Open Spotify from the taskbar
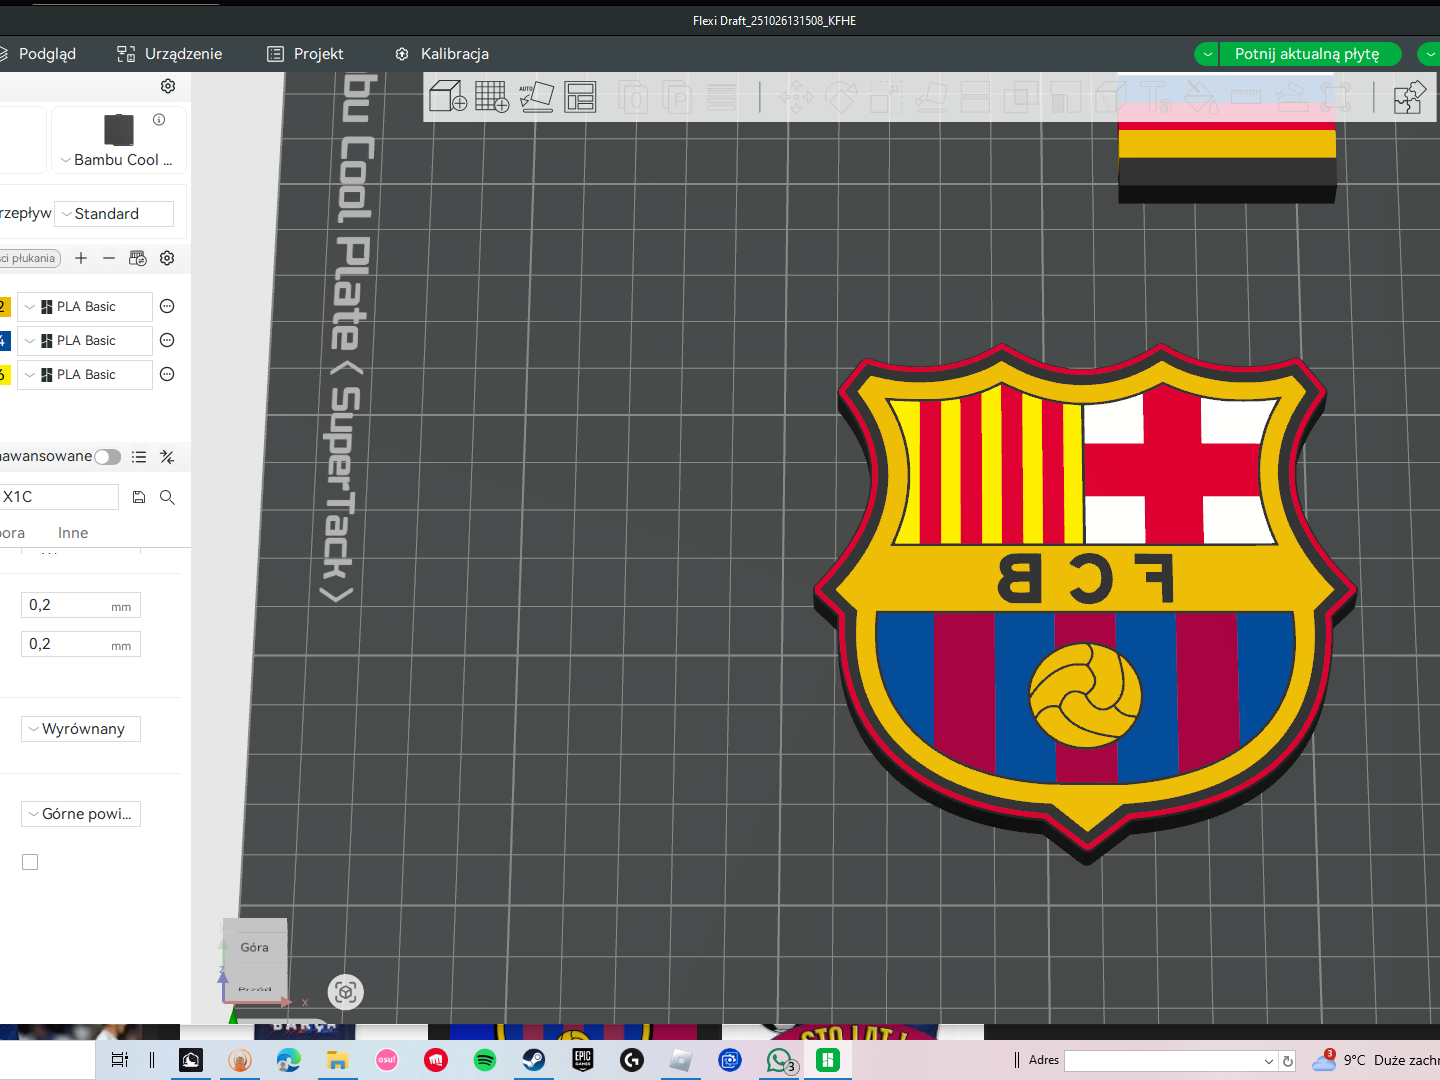The width and height of the screenshot is (1440, 1080). point(485,1060)
